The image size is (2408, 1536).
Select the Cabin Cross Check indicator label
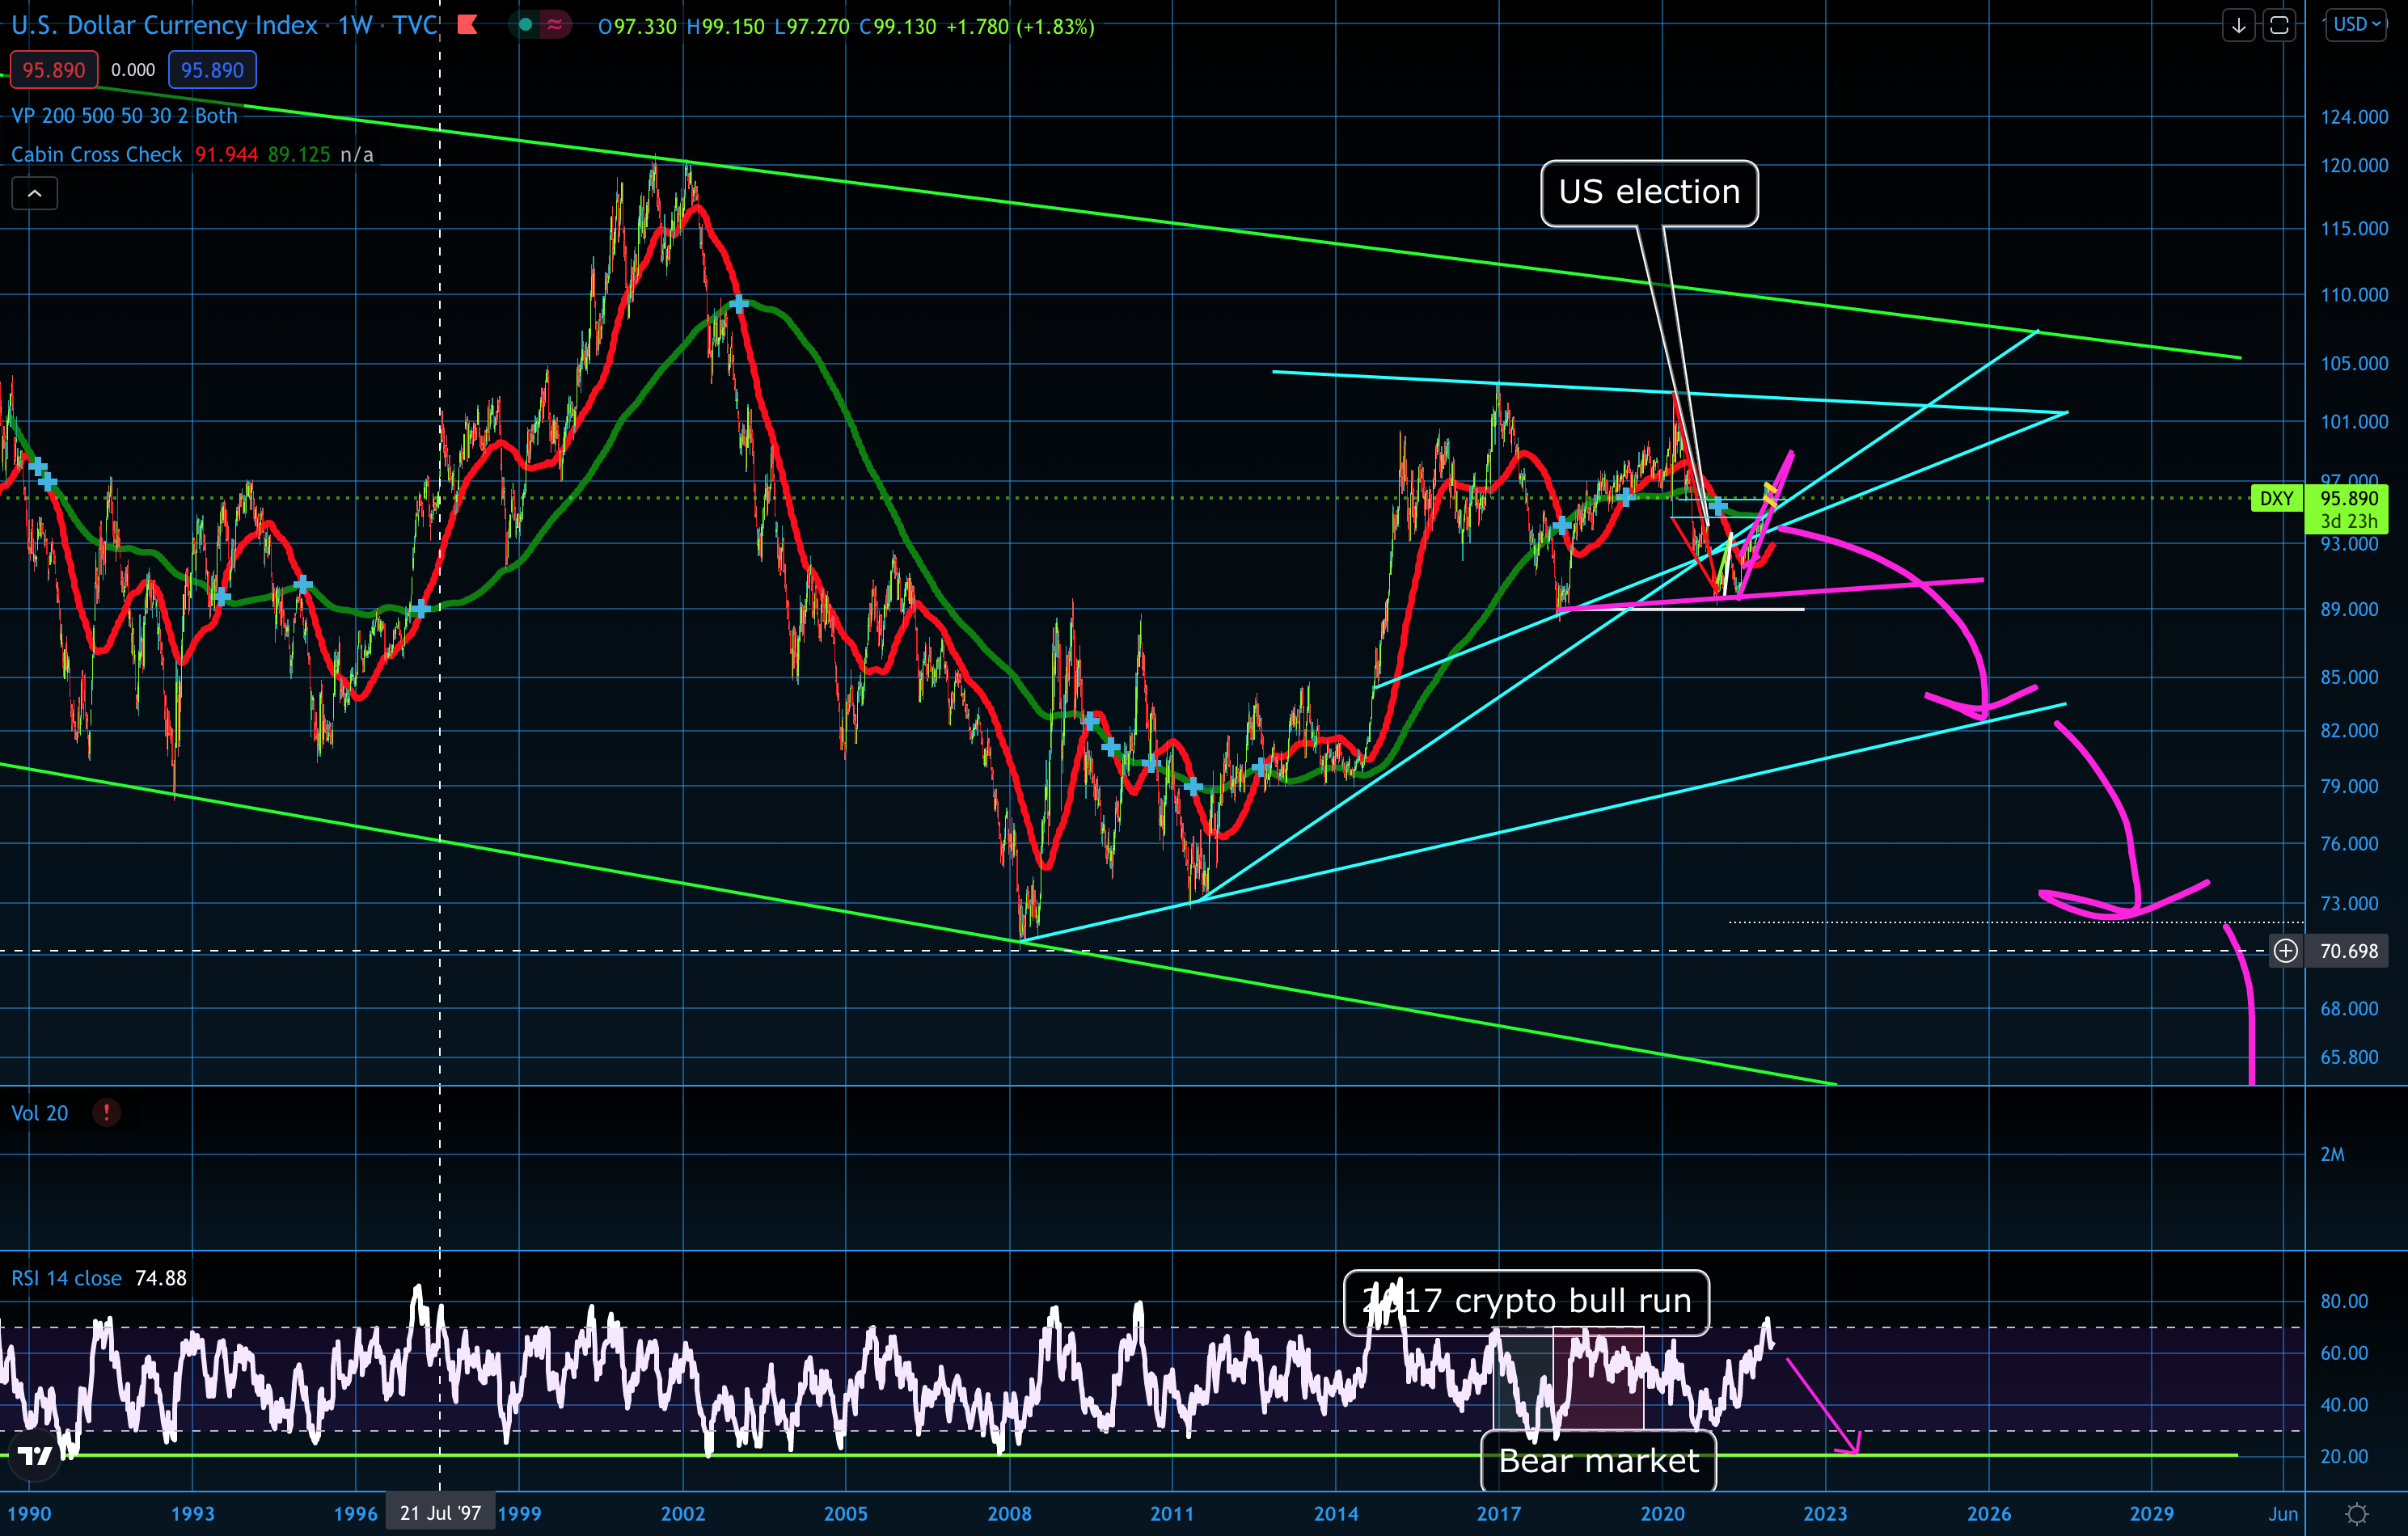point(96,155)
